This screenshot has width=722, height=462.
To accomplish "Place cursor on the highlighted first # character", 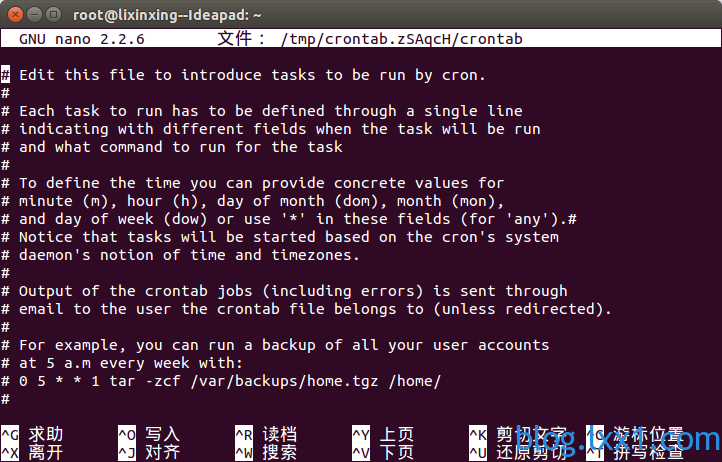I will tap(6, 75).
